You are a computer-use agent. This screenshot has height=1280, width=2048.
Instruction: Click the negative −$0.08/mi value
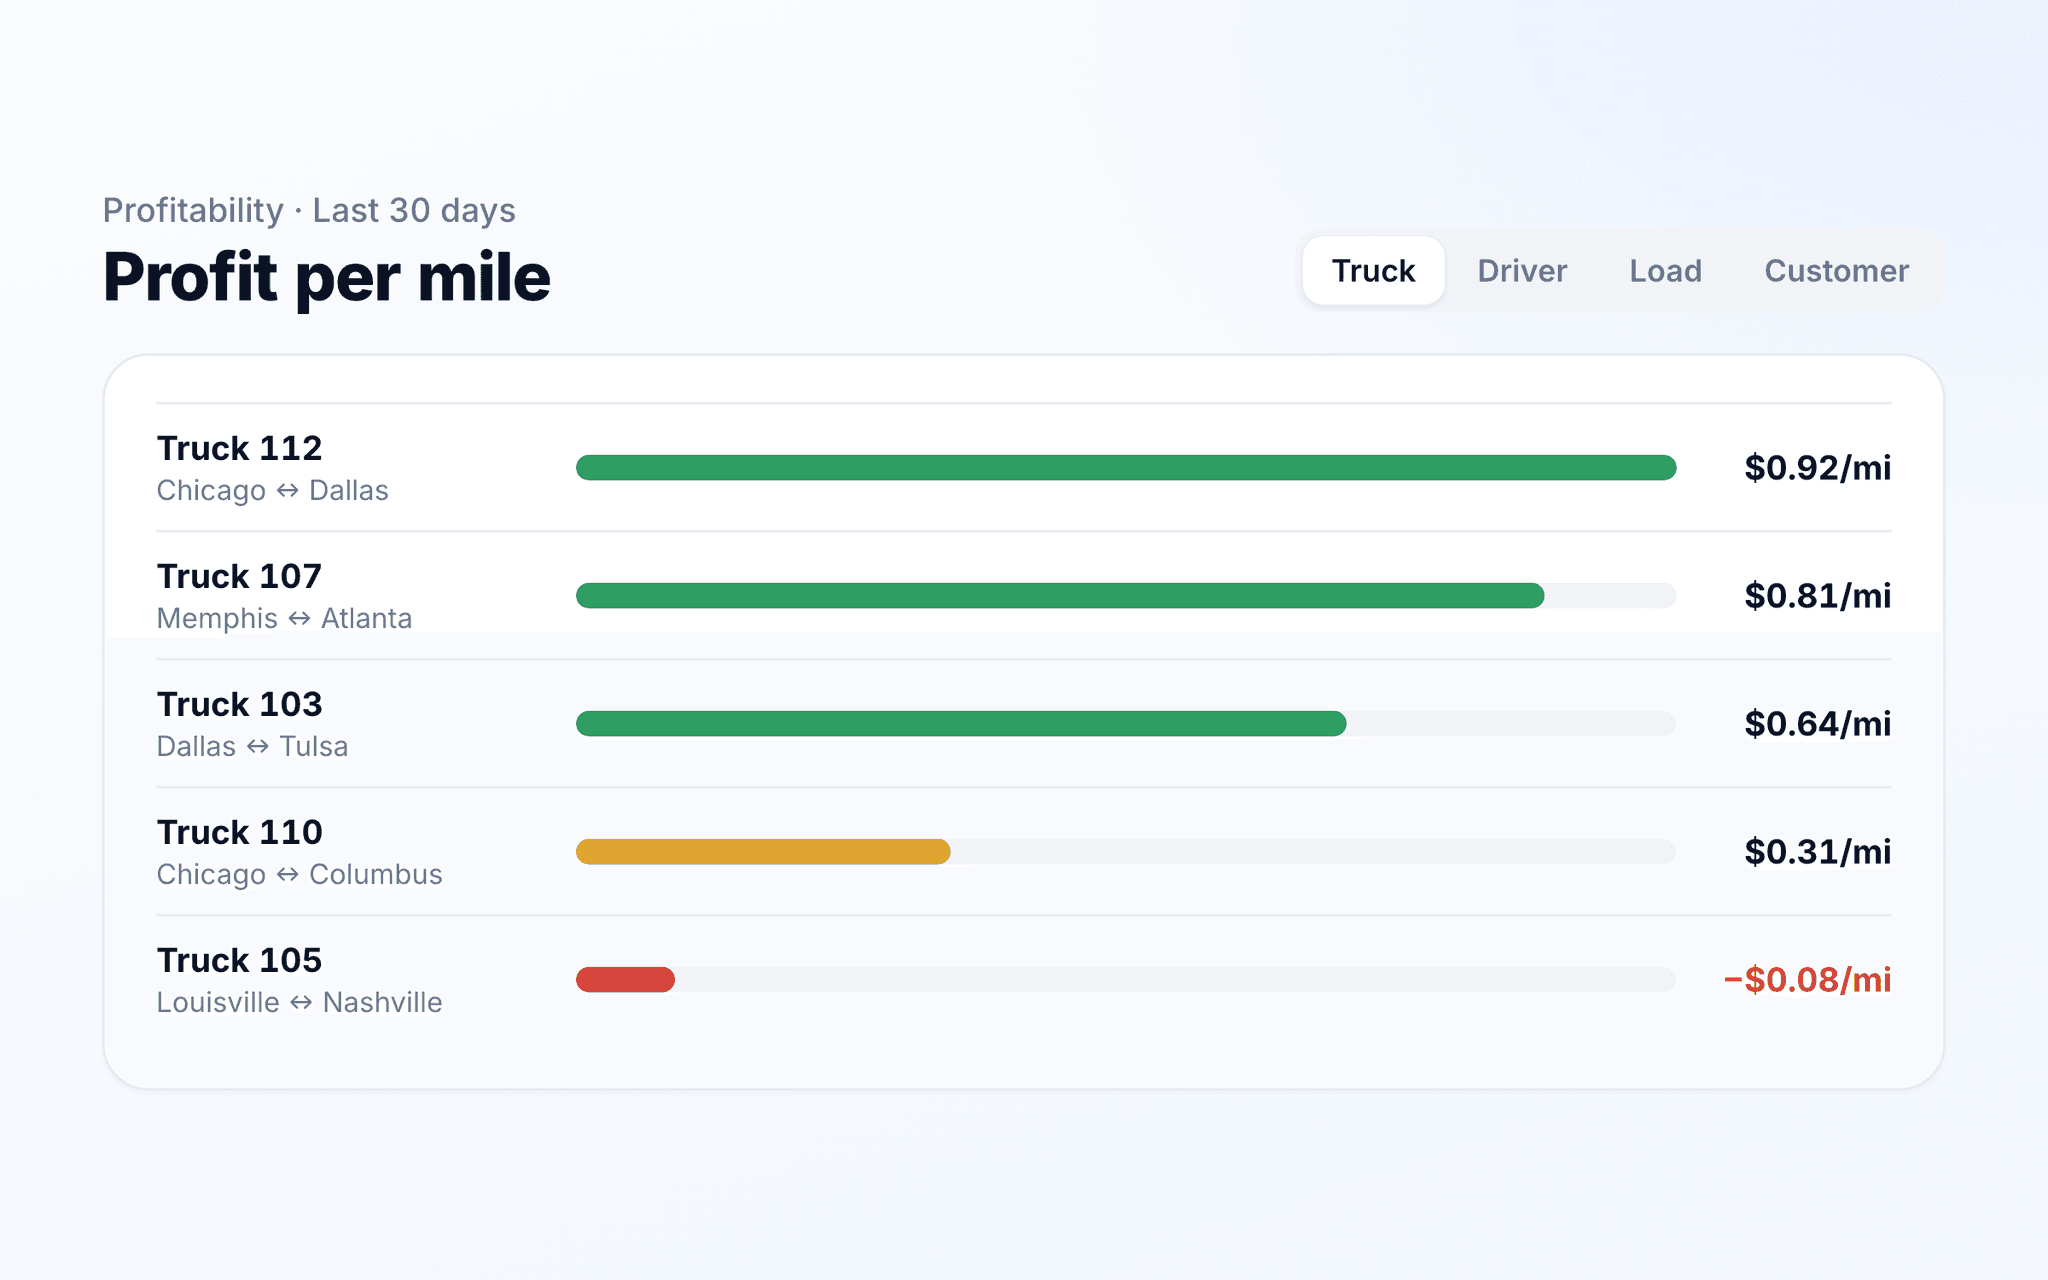(x=1807, y=980)
